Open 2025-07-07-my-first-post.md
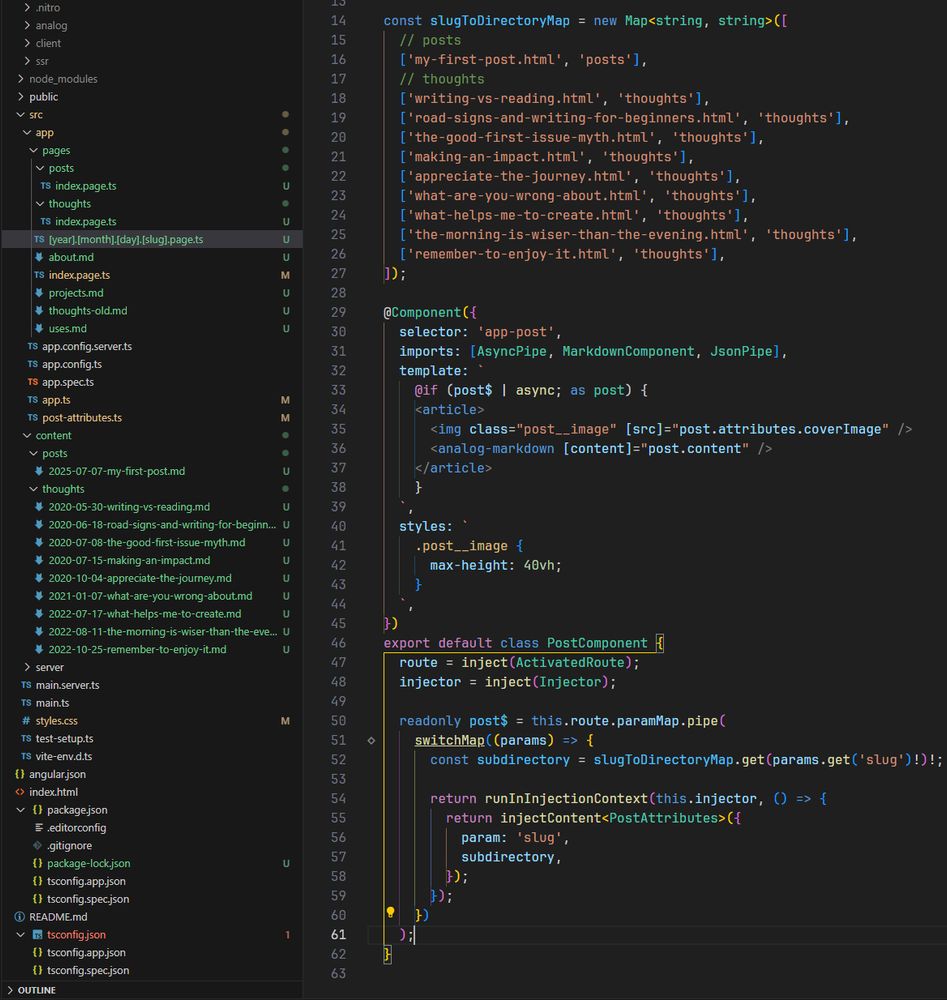The height and width of the screenshot is (1000, 947). pyautogui.click(x=117, y=471)
